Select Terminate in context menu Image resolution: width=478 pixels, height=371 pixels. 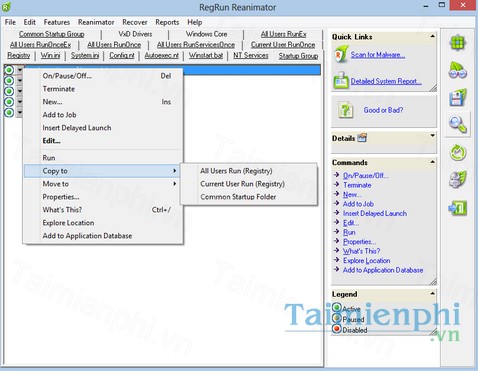click(103, 89)
